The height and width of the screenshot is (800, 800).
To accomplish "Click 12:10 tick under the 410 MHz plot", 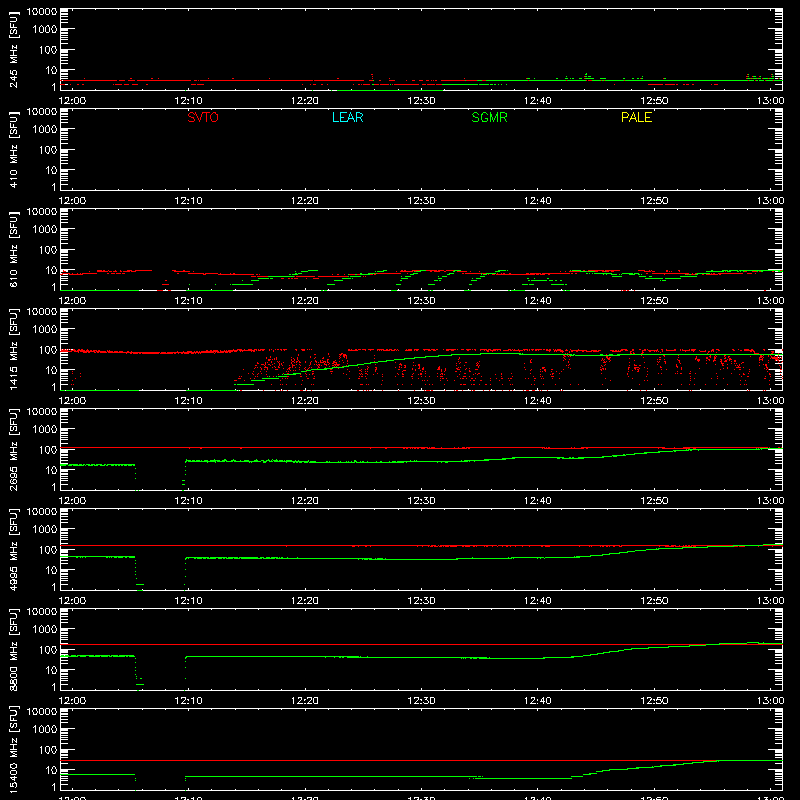I will pos(189,201).
